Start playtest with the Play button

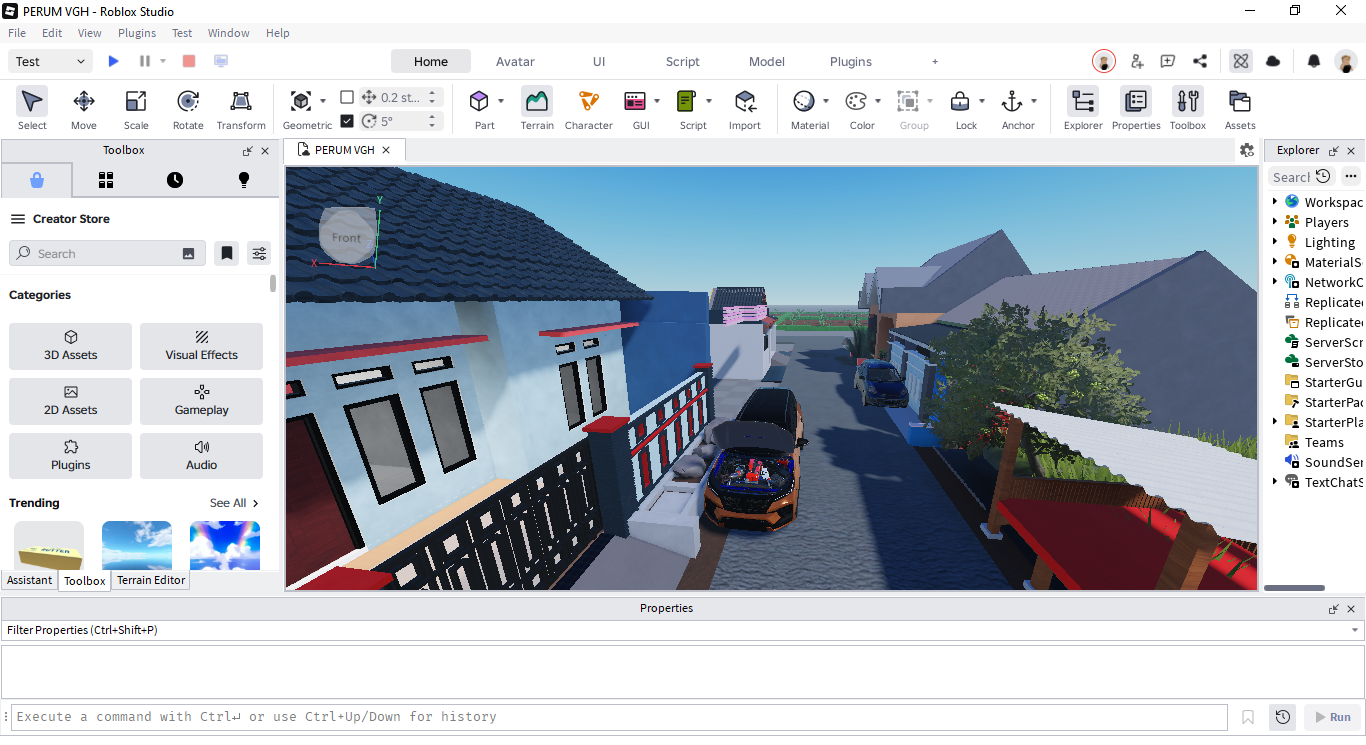pos(113,61)
